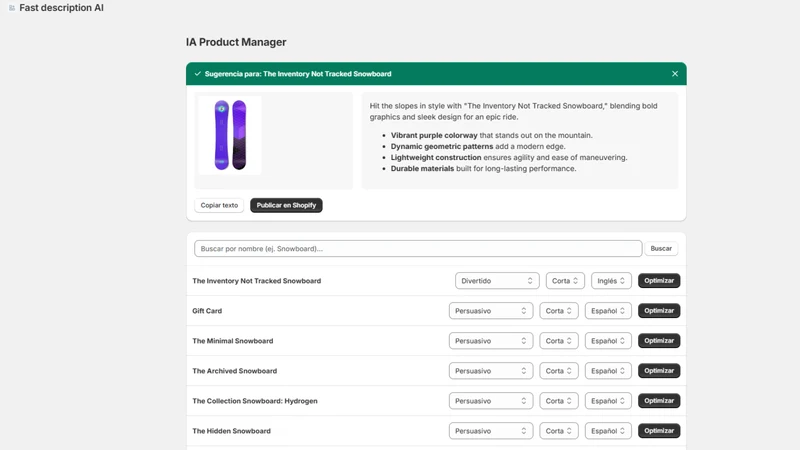Open Español dropdown for The Minimal Snowboard
This screenshot has width=800, height=450.
(x=608, y=341)
